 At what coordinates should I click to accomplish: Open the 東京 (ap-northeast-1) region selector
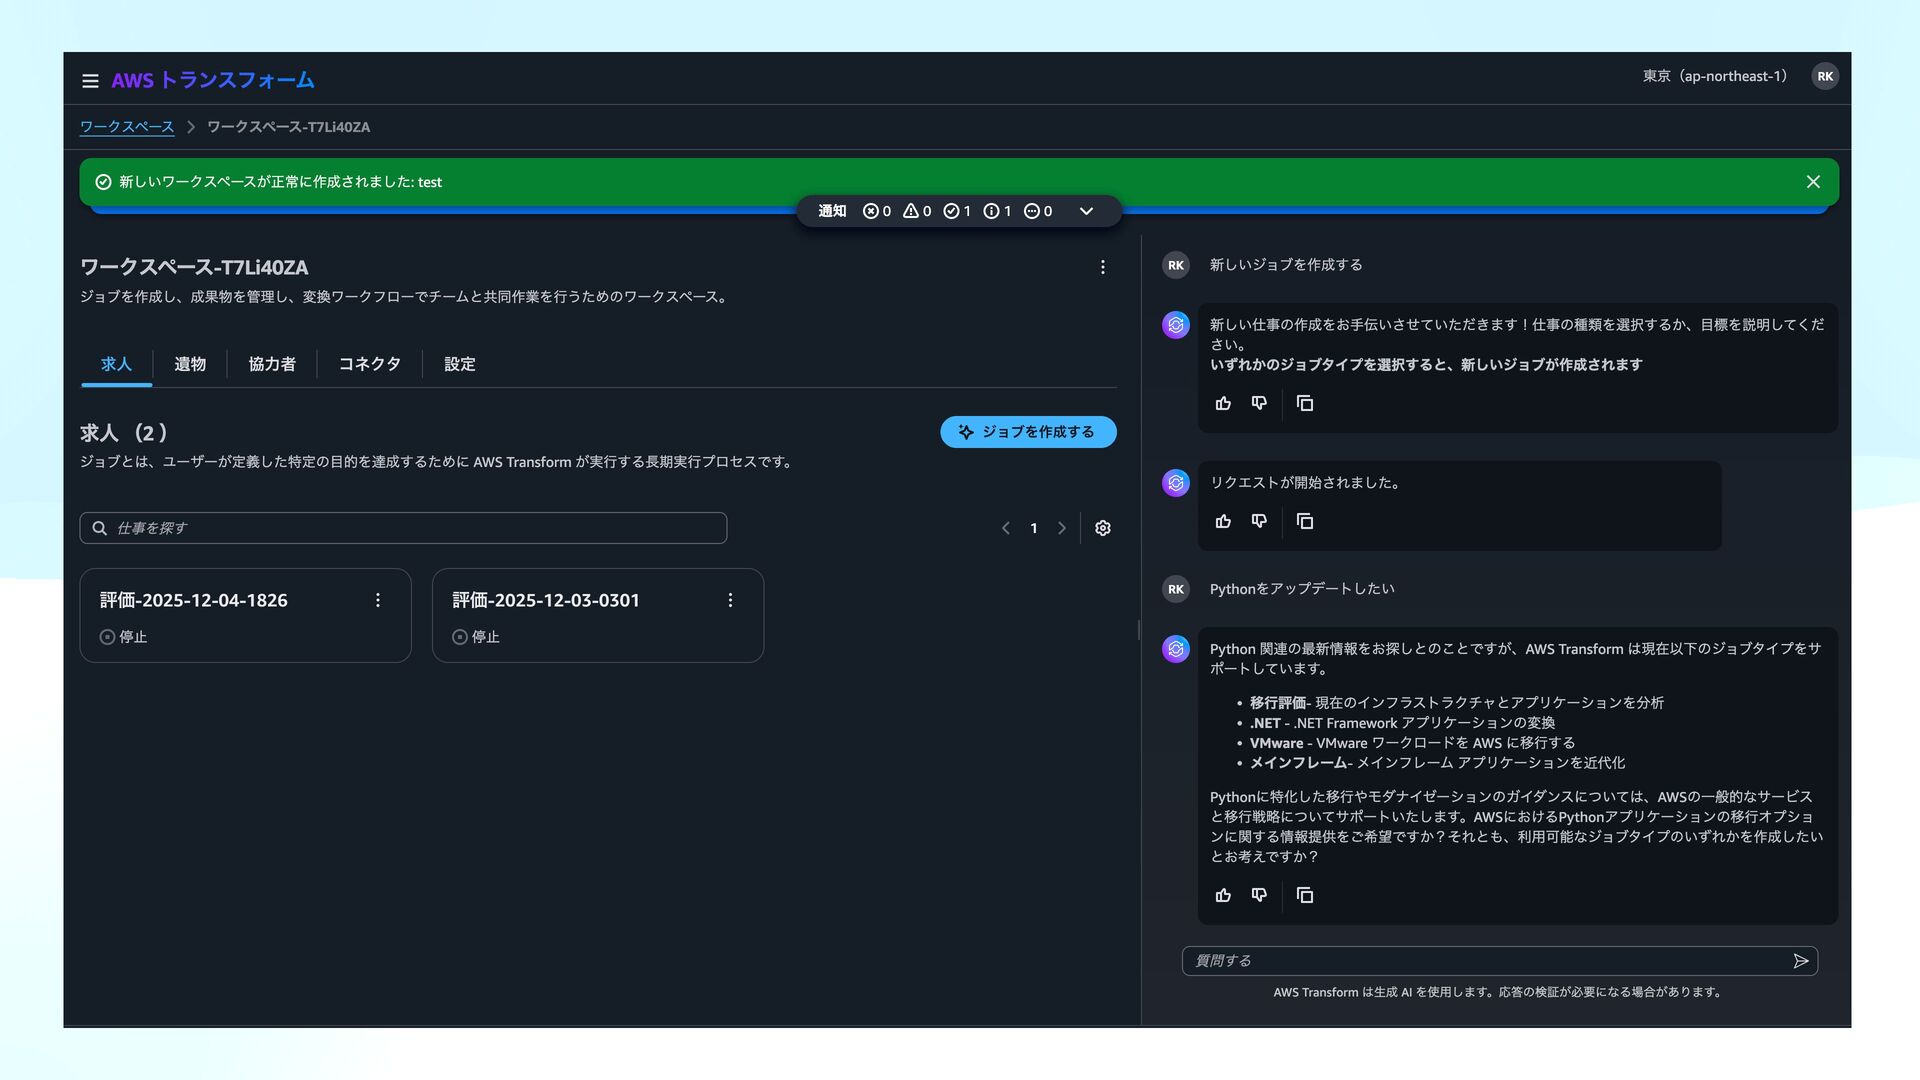(1714, 77)
